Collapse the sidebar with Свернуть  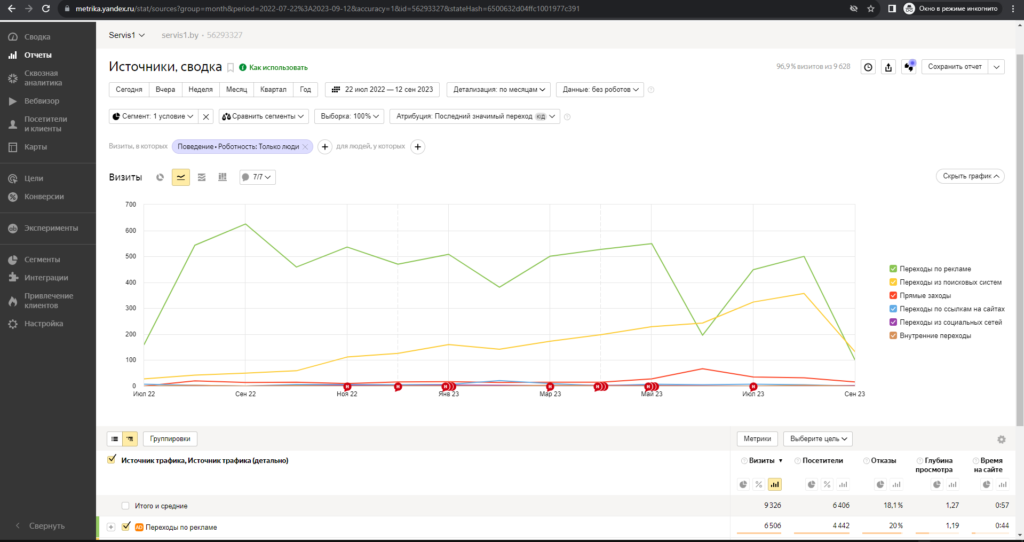pyautogui.click(x=40, y=526)
